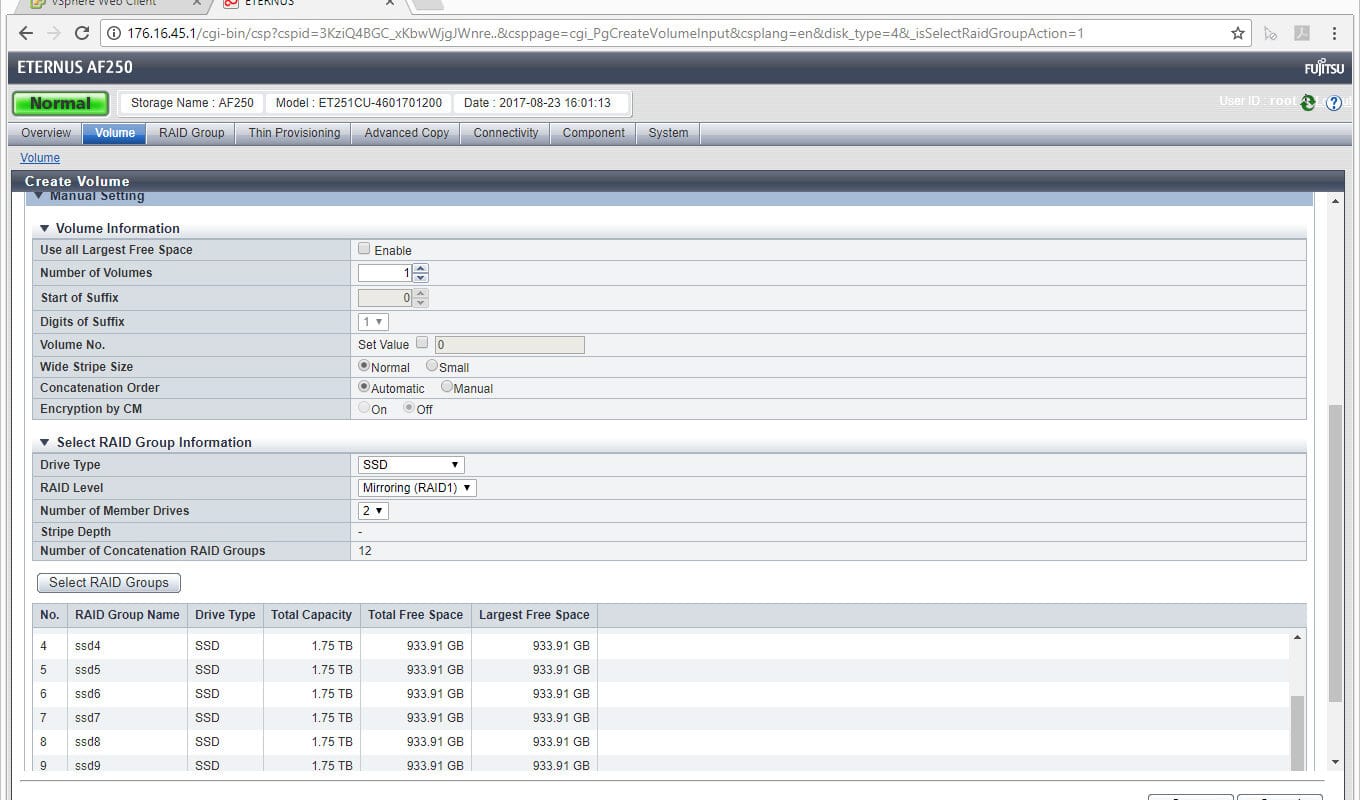Sort by Largest Free Space column header
The image size is (1360, 800).
pos(534,615)
